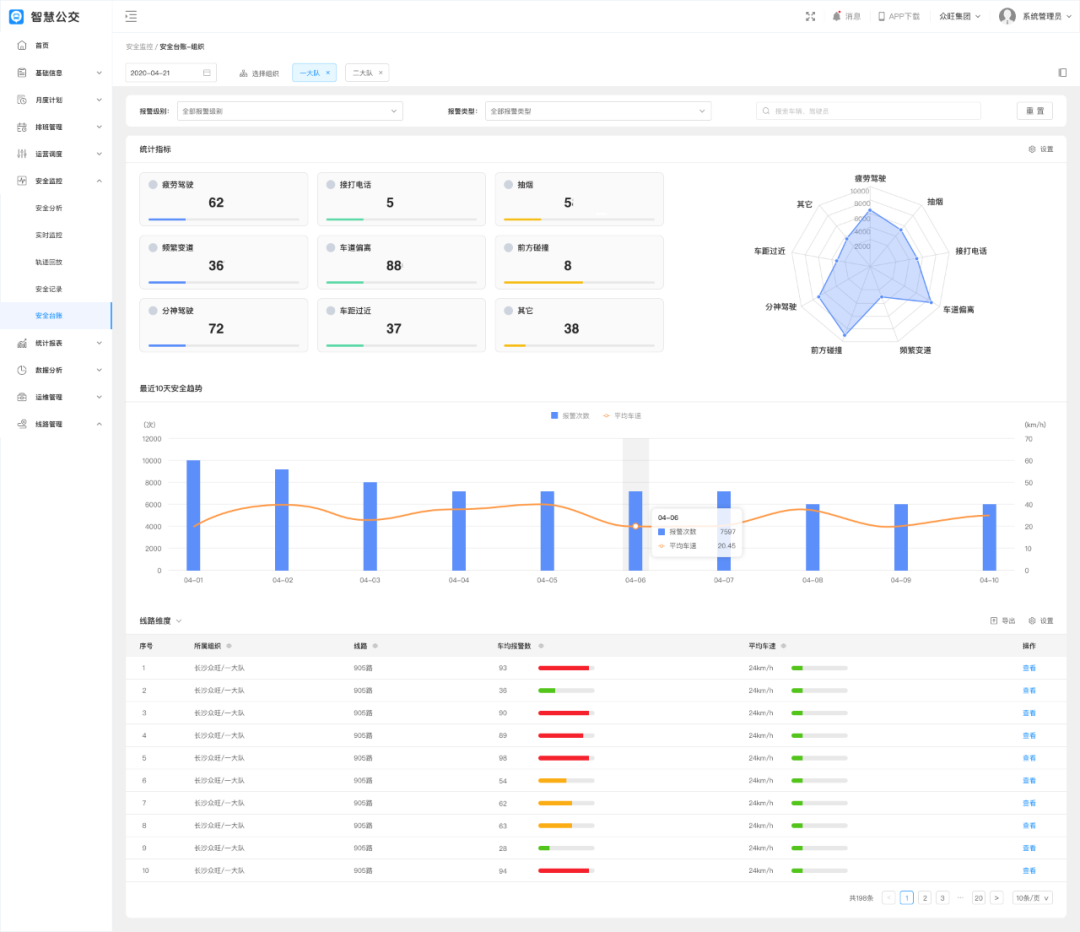Toggle the 报警次数 legend series in the chart
The image size is (1080, 932).
556,415
